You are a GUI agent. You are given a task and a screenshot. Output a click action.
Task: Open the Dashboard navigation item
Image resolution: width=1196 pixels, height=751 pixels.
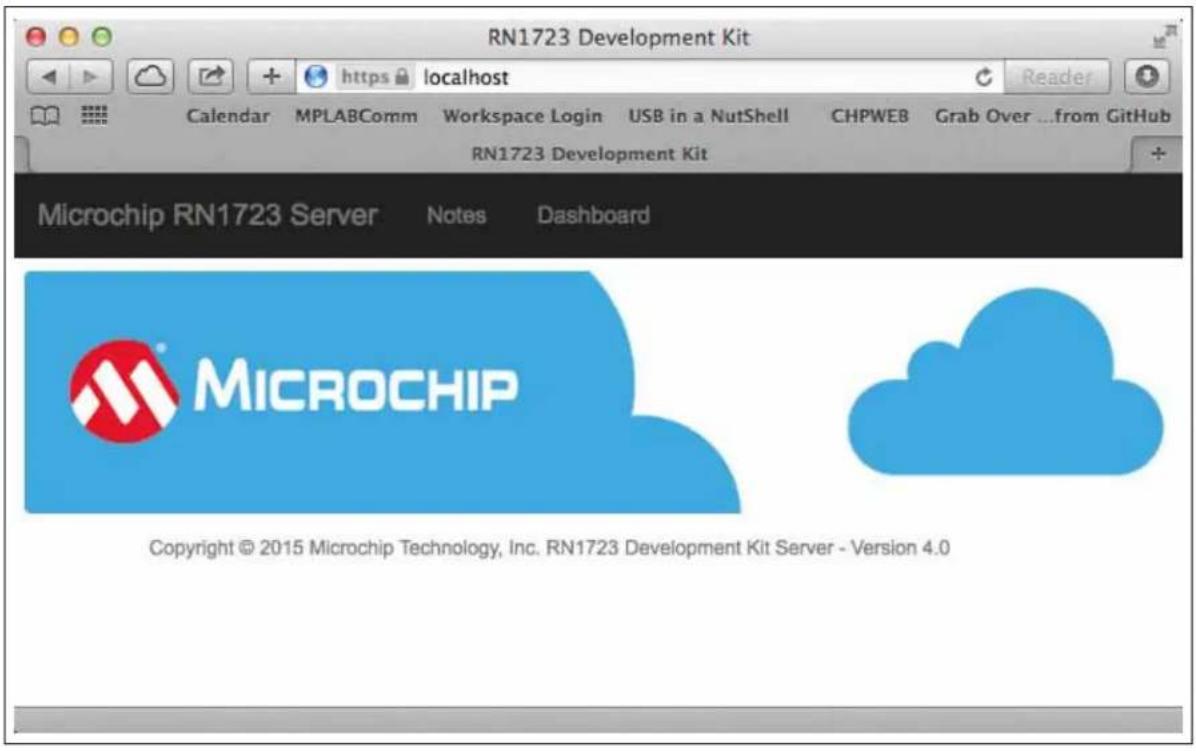[593, 216]
